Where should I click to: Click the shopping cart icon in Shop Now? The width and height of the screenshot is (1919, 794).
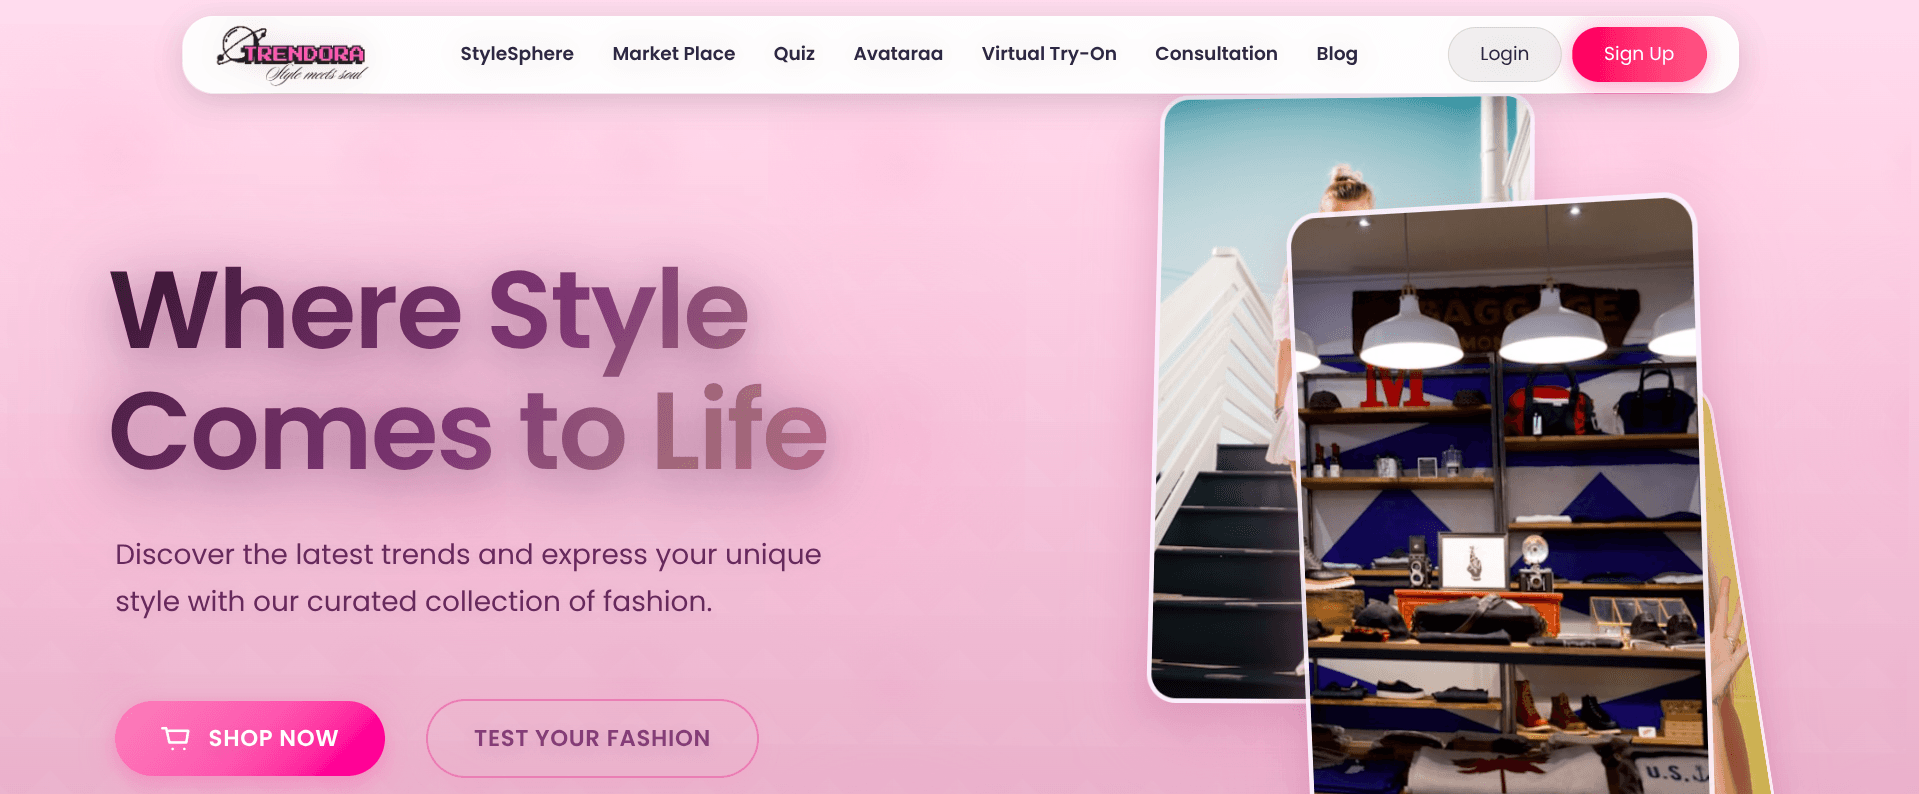tap(176, 738)
